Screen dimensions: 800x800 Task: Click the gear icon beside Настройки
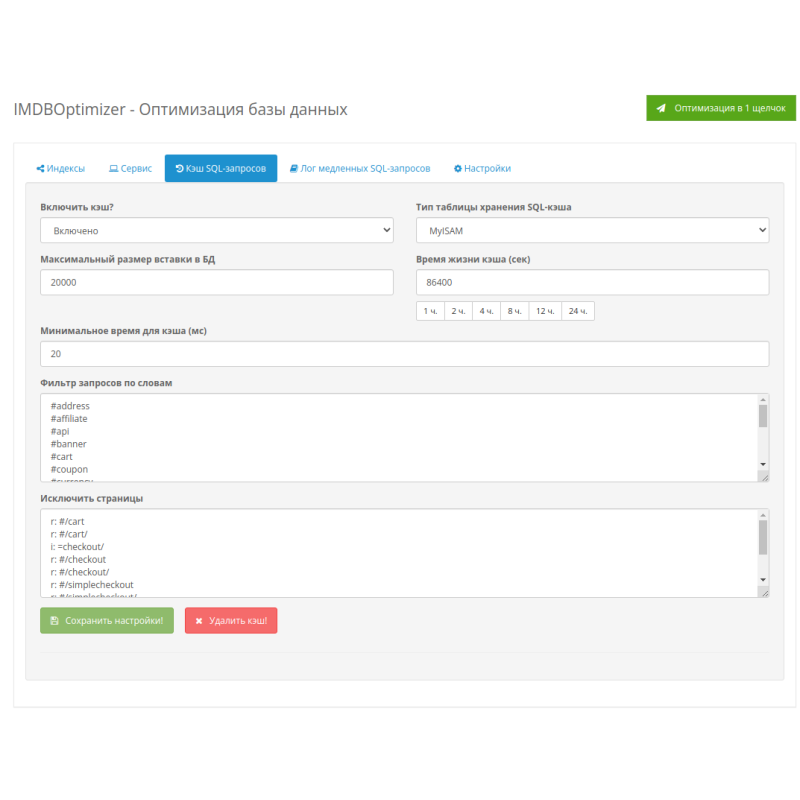pyautogui.click(x=458, y=169)
